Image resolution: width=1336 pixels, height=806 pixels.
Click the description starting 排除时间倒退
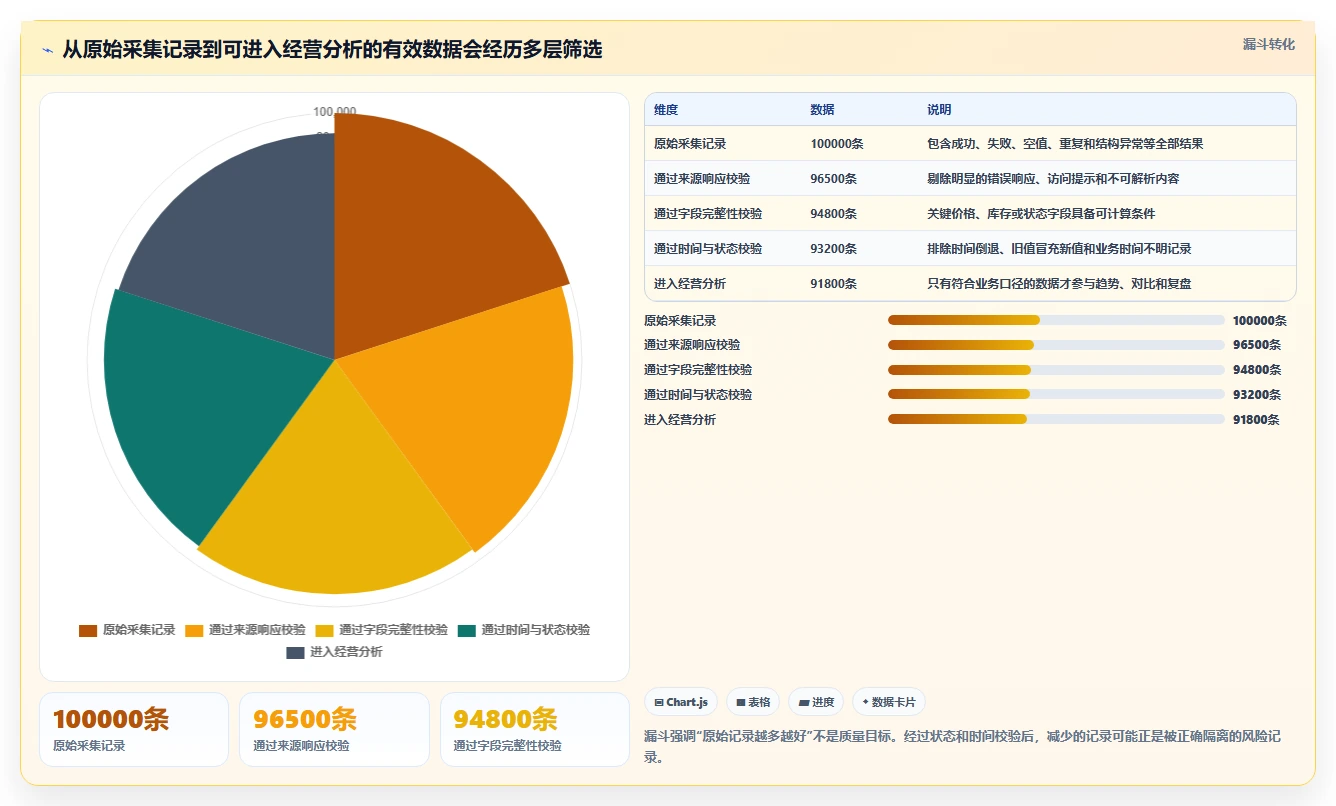pyautogui.click(x=1059, y=249)
